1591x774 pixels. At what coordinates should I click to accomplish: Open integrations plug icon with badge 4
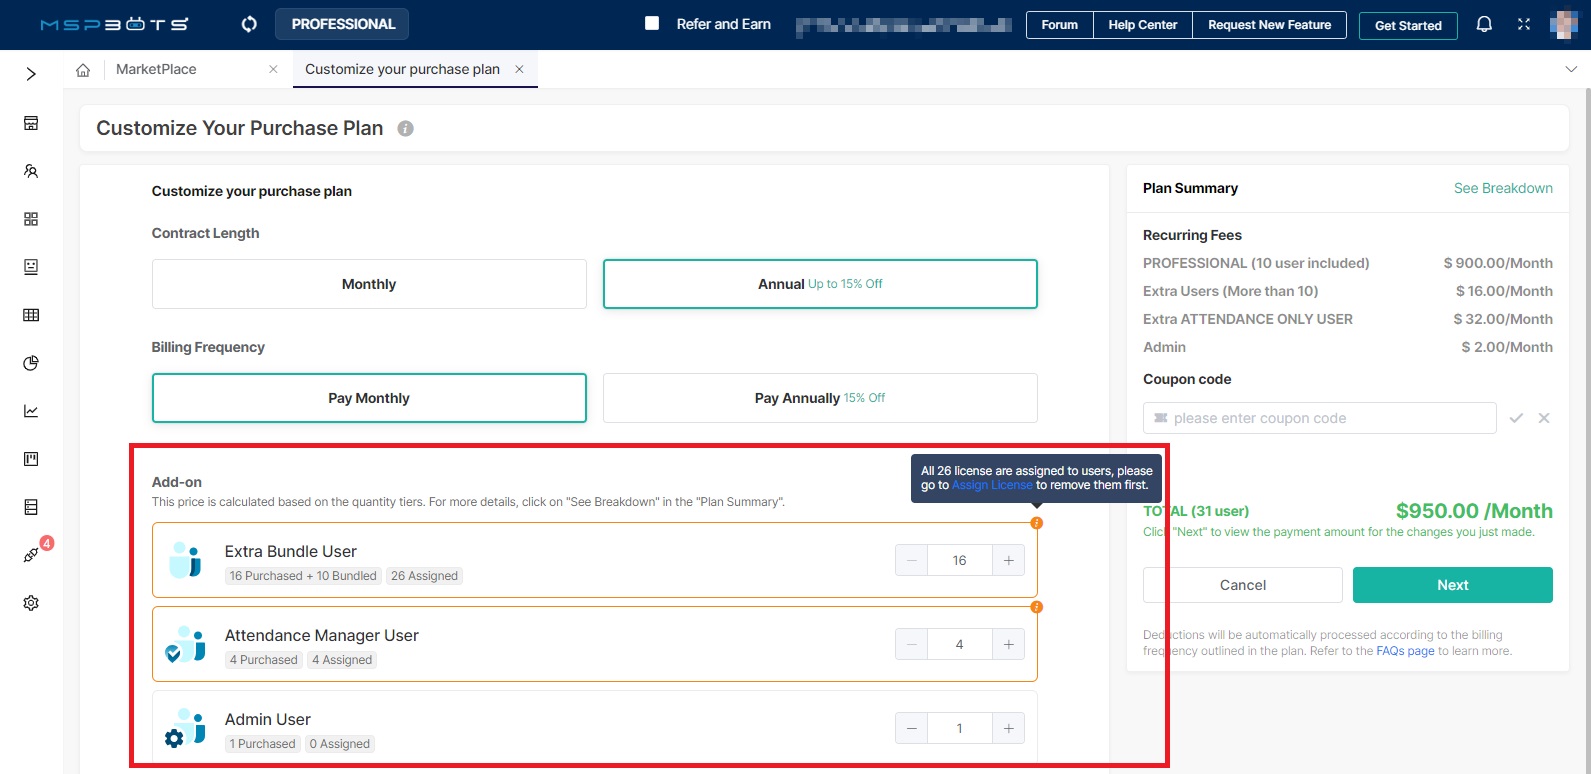(32, 555)
